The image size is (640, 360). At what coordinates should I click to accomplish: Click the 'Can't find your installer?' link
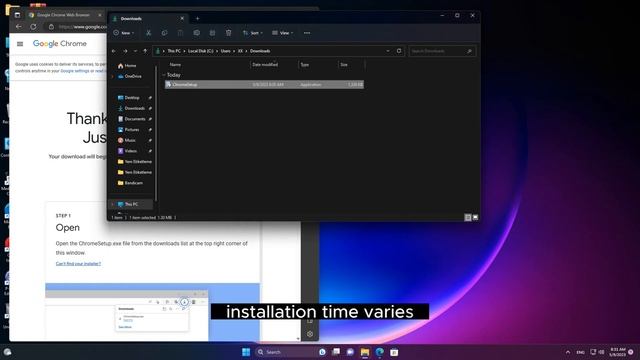[x=78, y=264]
